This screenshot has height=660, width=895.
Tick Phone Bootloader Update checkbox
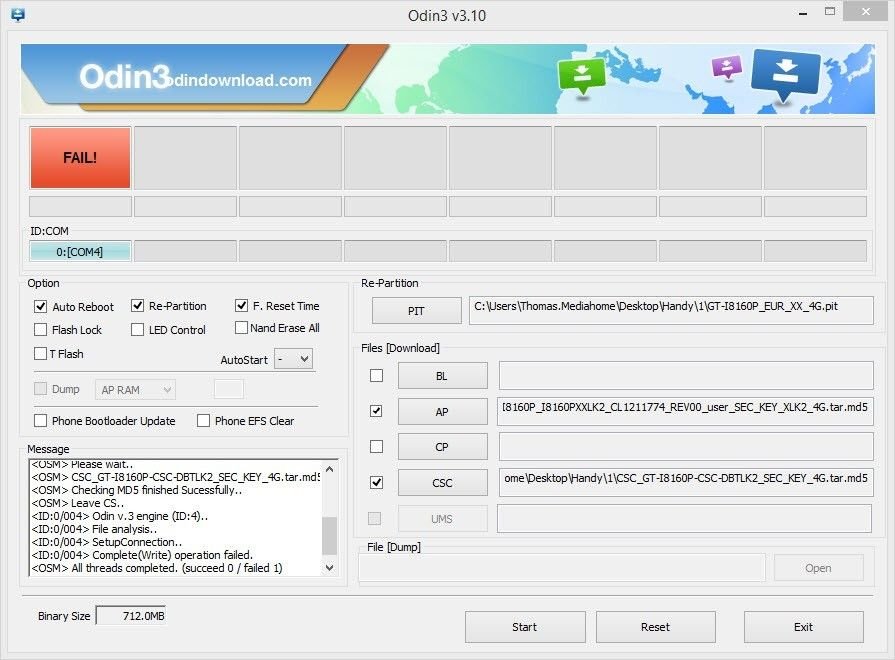41,421
